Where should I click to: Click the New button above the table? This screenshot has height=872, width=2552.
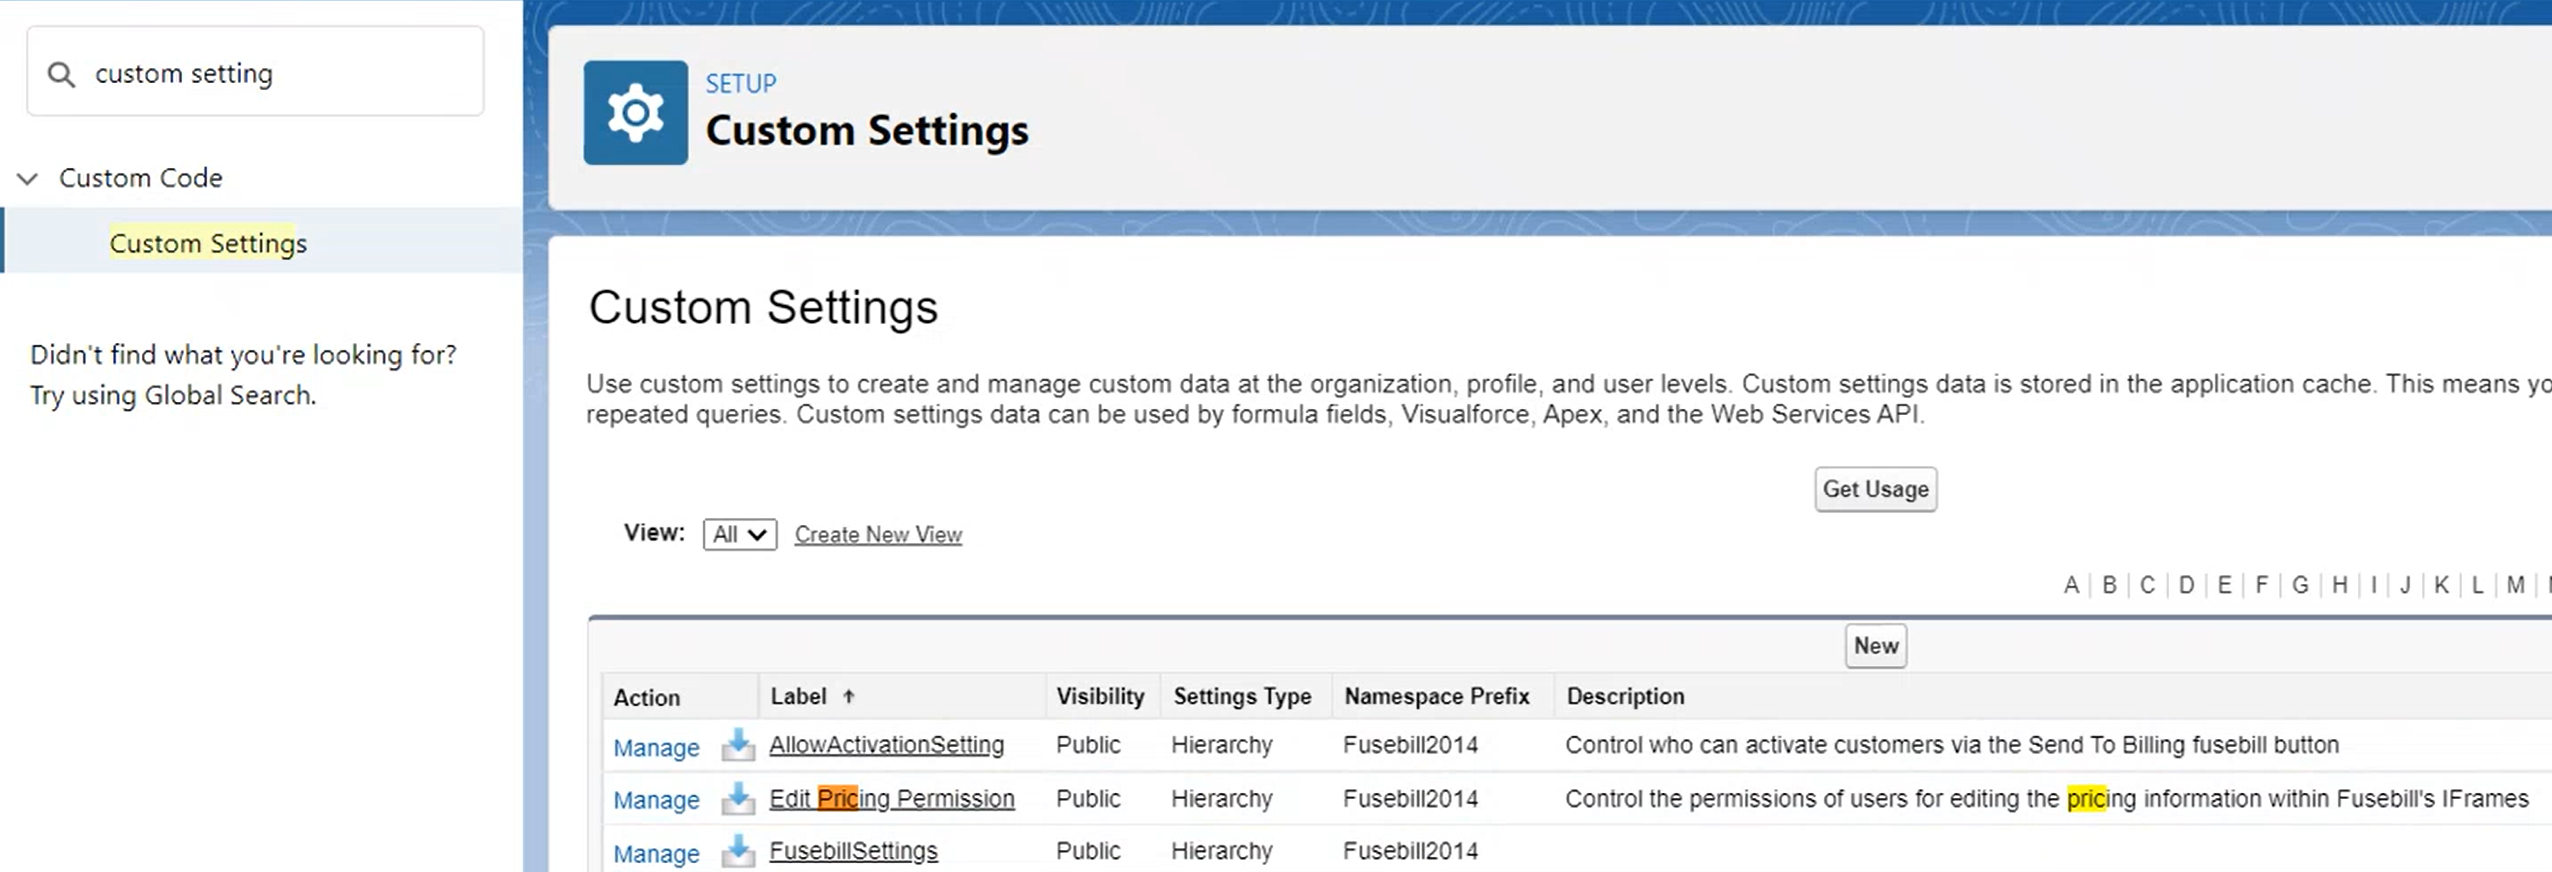(1875, 646)
